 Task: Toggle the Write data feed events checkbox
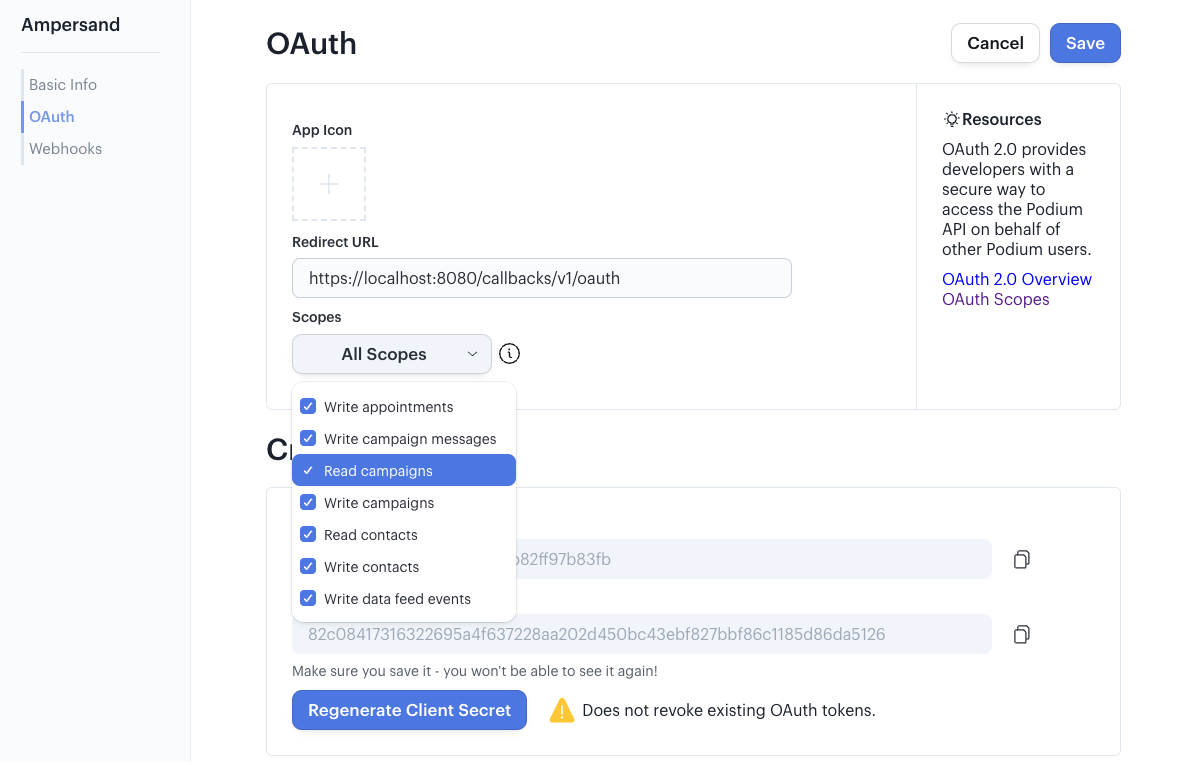308,598
